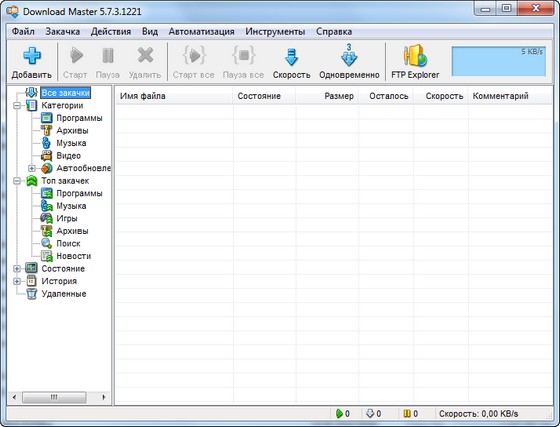Click the active downloads green status icon
560x427 pixels.
339,413
